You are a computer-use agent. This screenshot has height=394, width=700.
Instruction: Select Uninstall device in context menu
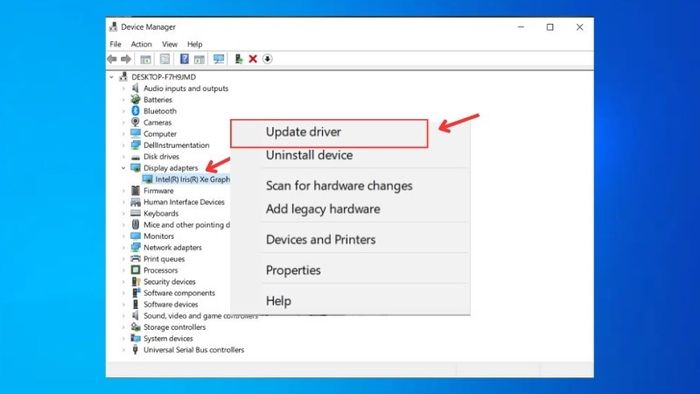tap(309, 155)
